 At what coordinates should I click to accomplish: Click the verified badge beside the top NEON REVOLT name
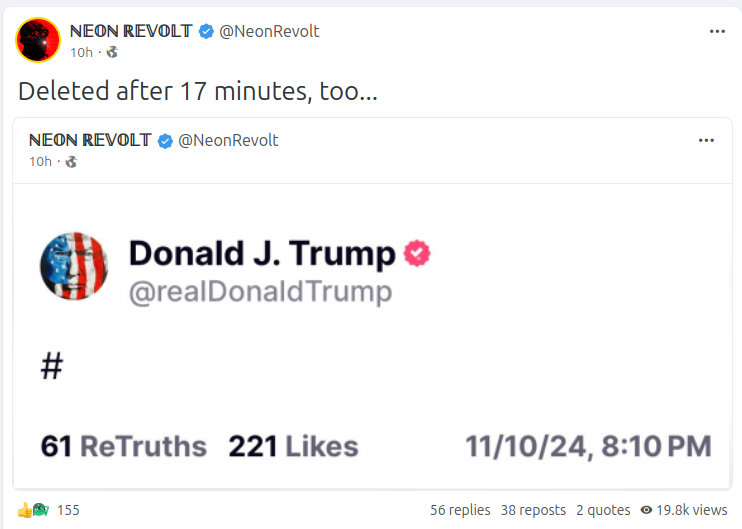click(x=206, y=31)
